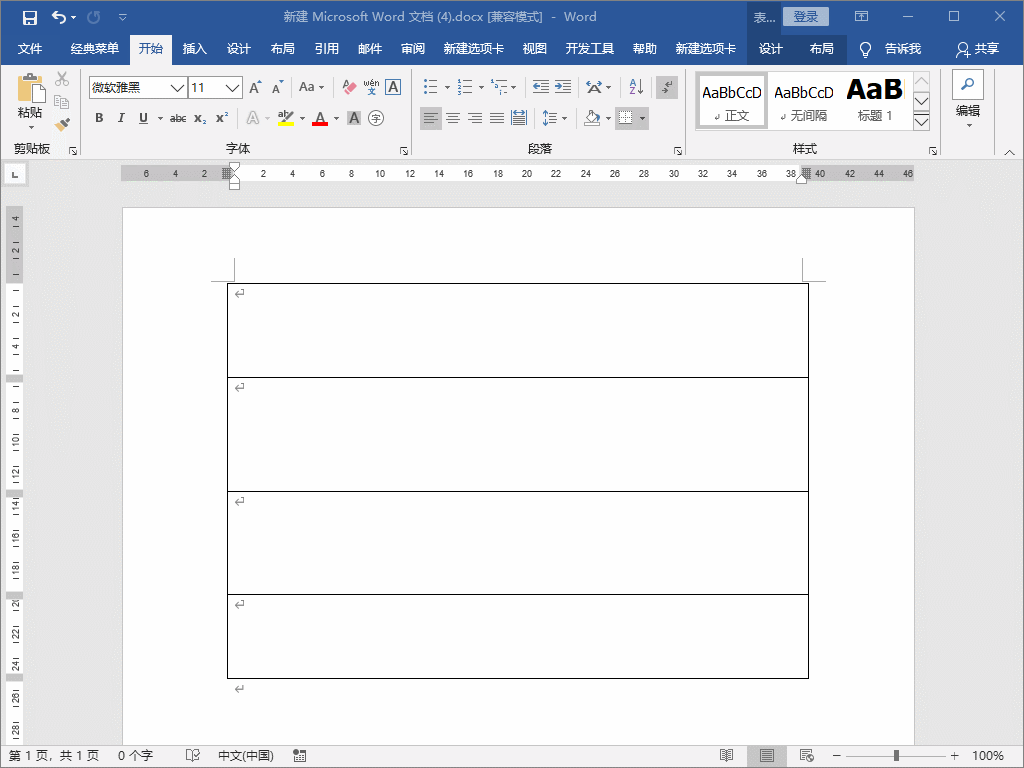The width and height of the screenshot is (1024, 768).
Task: Apply character shading icon
Action: coord(354,118)
